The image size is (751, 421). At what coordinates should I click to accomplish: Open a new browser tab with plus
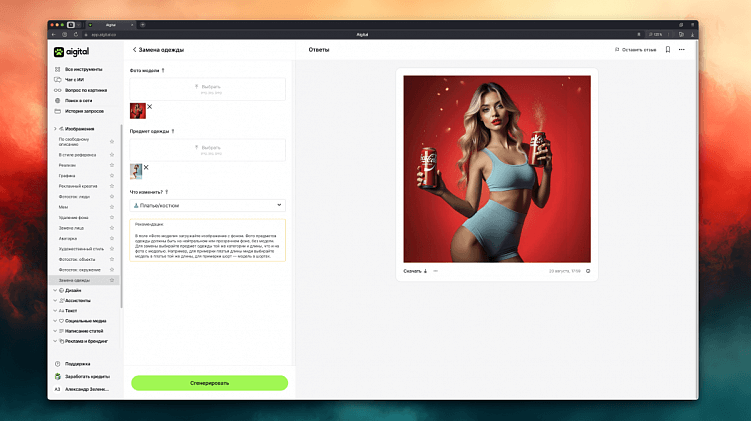click(x=142, y=24)
